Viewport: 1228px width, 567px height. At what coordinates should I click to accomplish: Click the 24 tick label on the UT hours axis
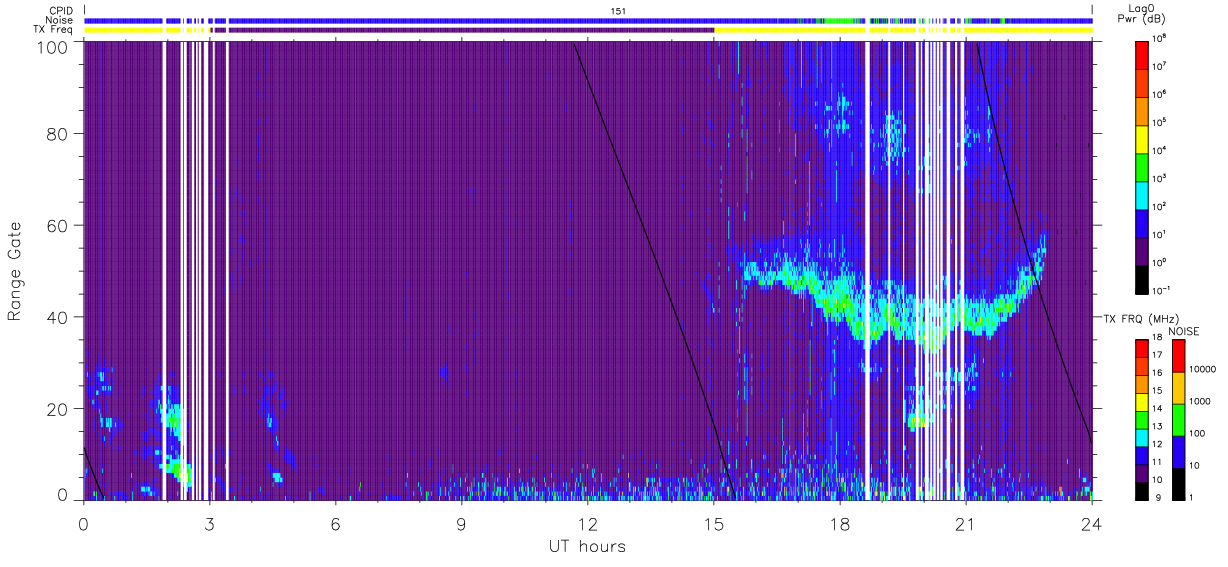[x=1092, y=523]
